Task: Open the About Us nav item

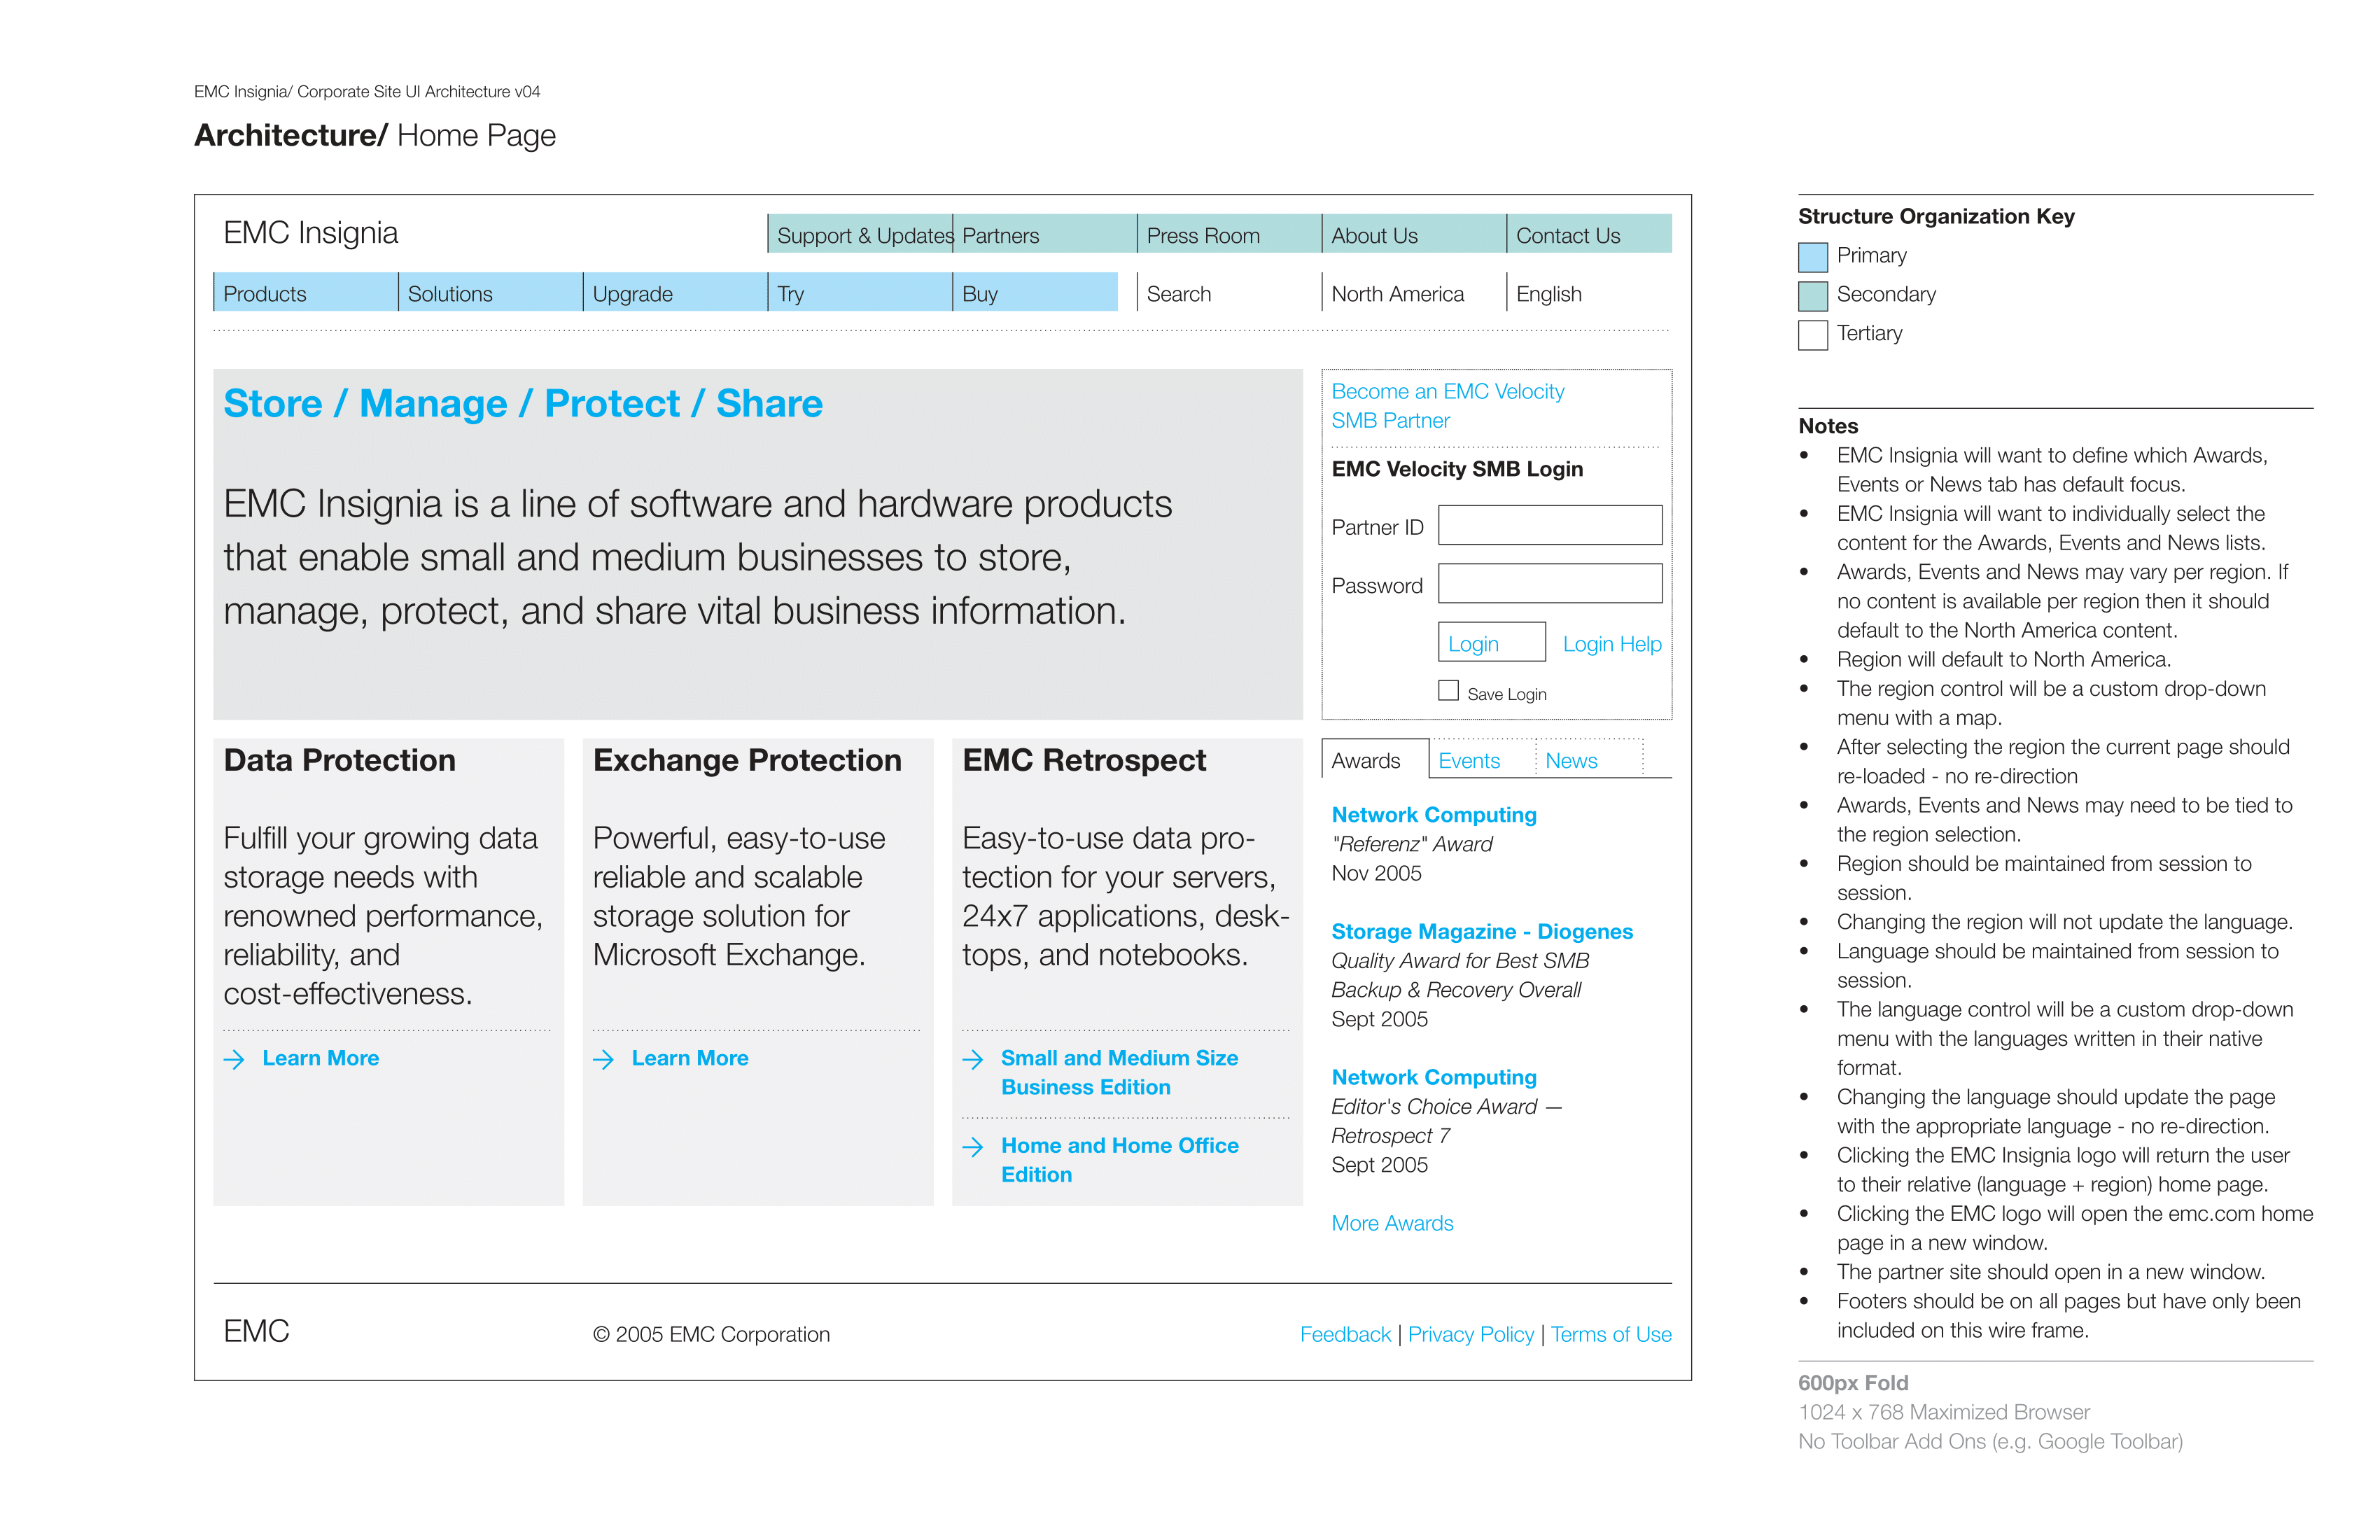Action: (1414, 234)
